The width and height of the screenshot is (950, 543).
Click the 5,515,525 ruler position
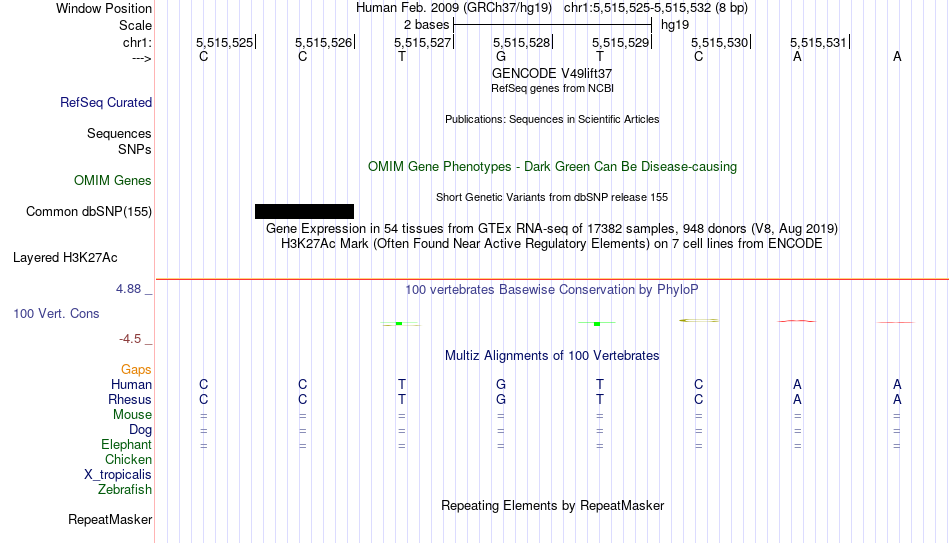coord(224,42)
